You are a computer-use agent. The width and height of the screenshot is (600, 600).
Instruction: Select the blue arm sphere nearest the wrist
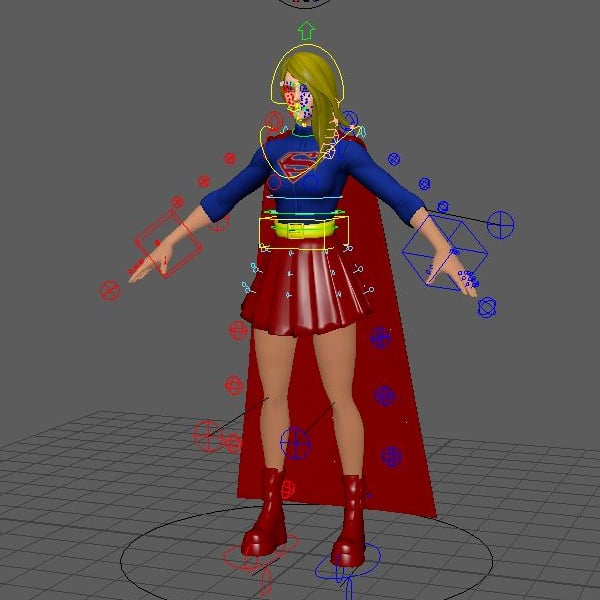[443, 207]
